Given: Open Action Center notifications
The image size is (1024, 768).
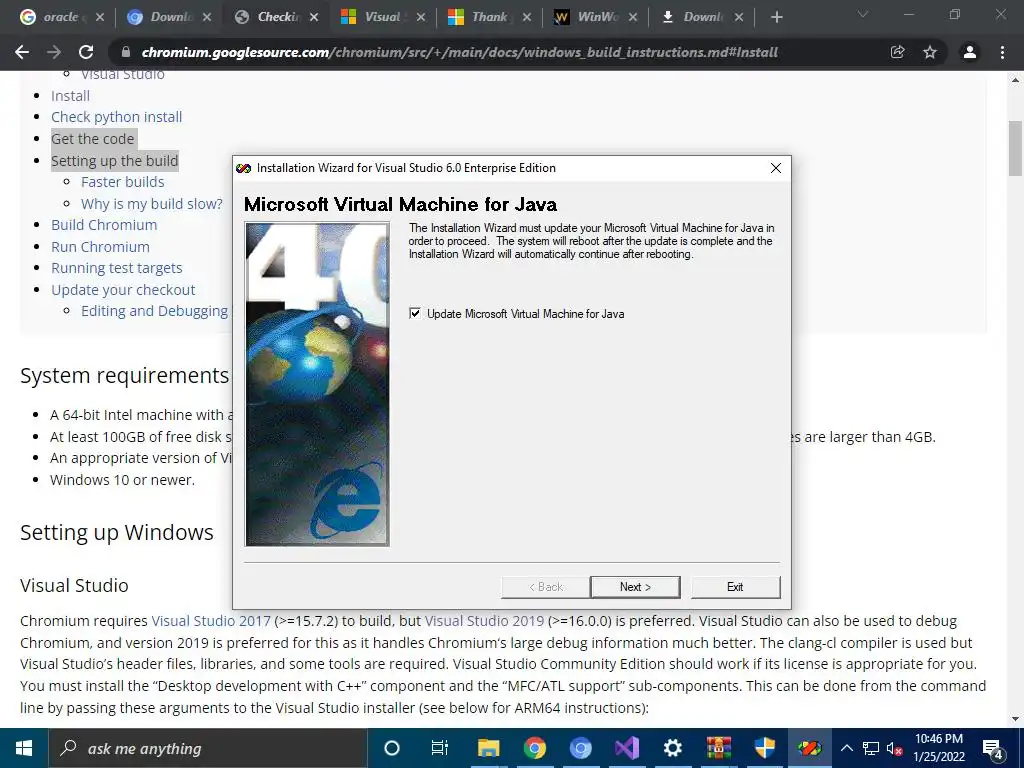Looking at the screenshot, I should click(993, 748).
